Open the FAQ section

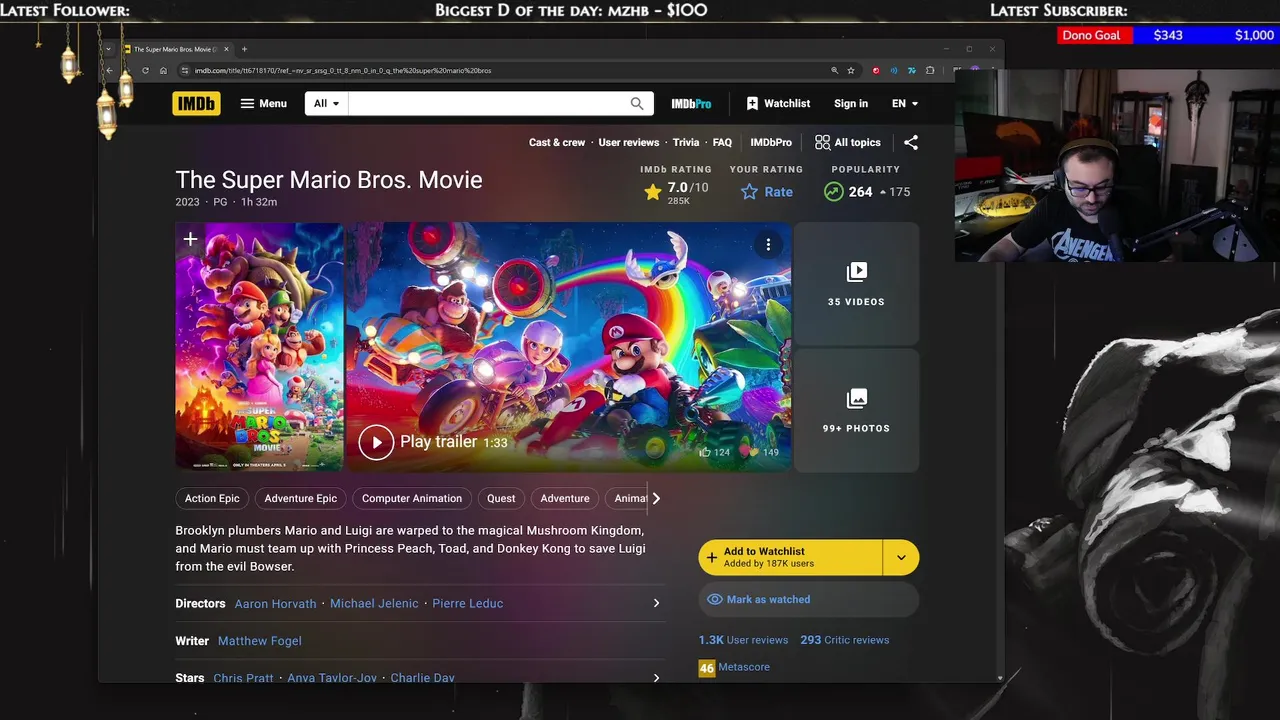(x=722, y=142)
